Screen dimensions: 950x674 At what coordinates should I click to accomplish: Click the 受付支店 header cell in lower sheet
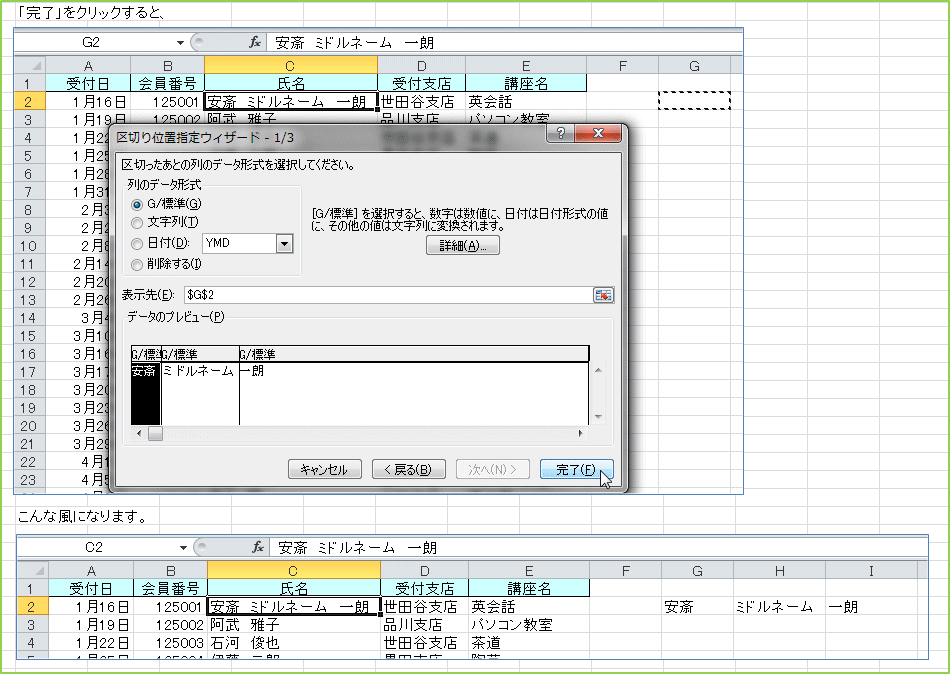tap(425, 588)
